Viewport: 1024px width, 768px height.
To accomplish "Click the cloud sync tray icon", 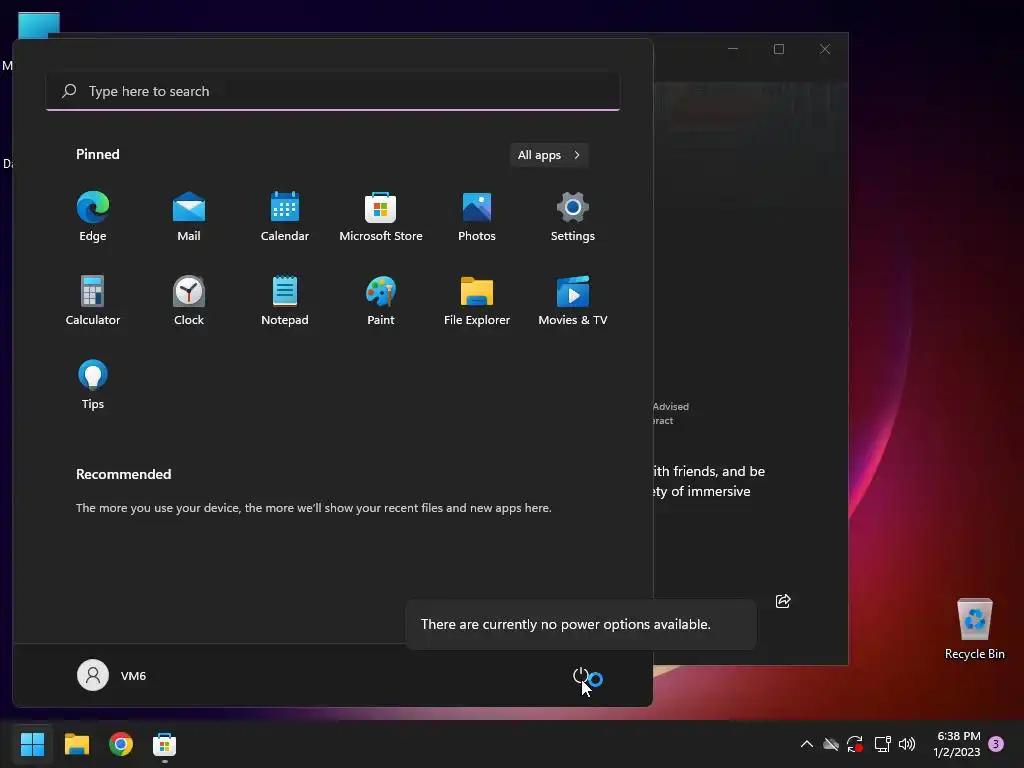I will coord(831,744).
